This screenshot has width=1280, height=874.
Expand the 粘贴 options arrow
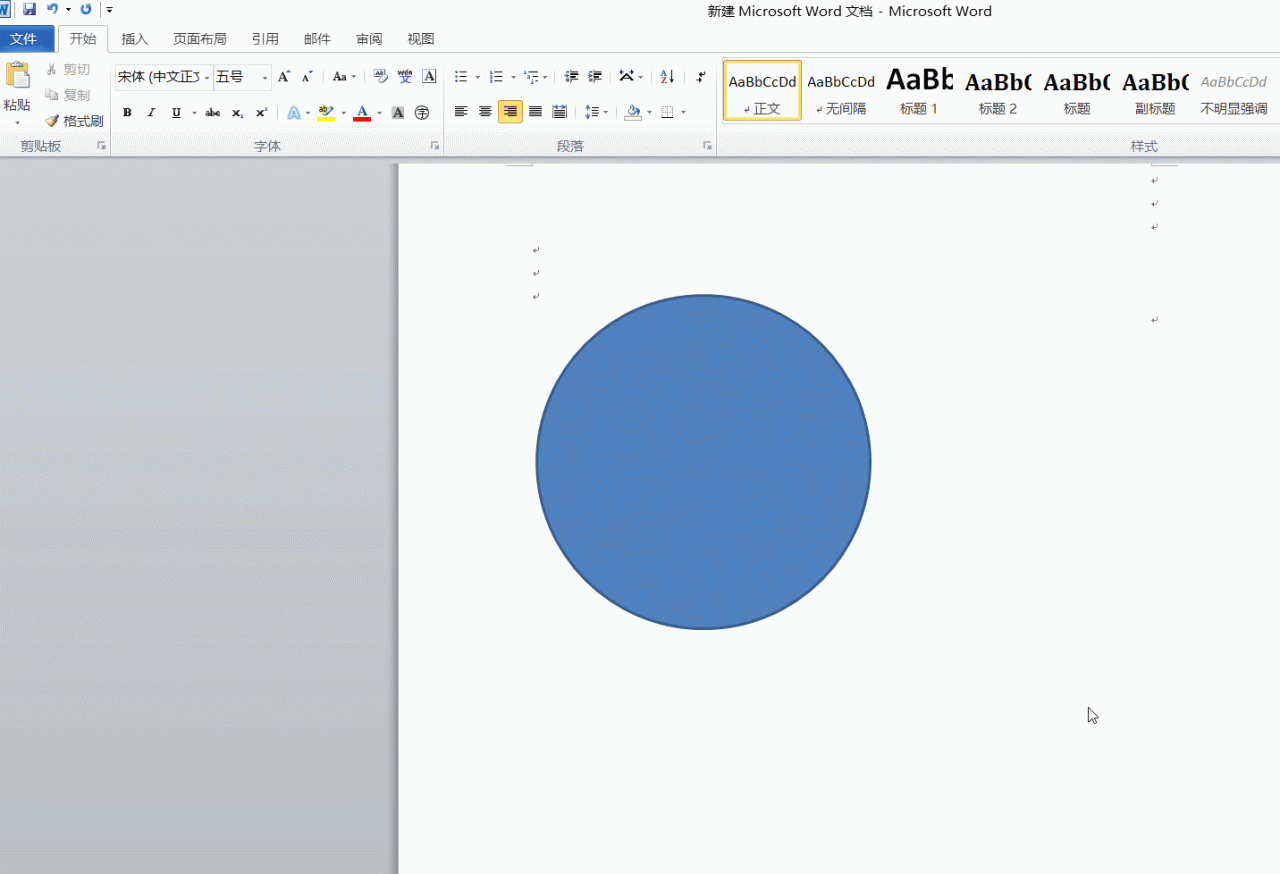[17, 123]
